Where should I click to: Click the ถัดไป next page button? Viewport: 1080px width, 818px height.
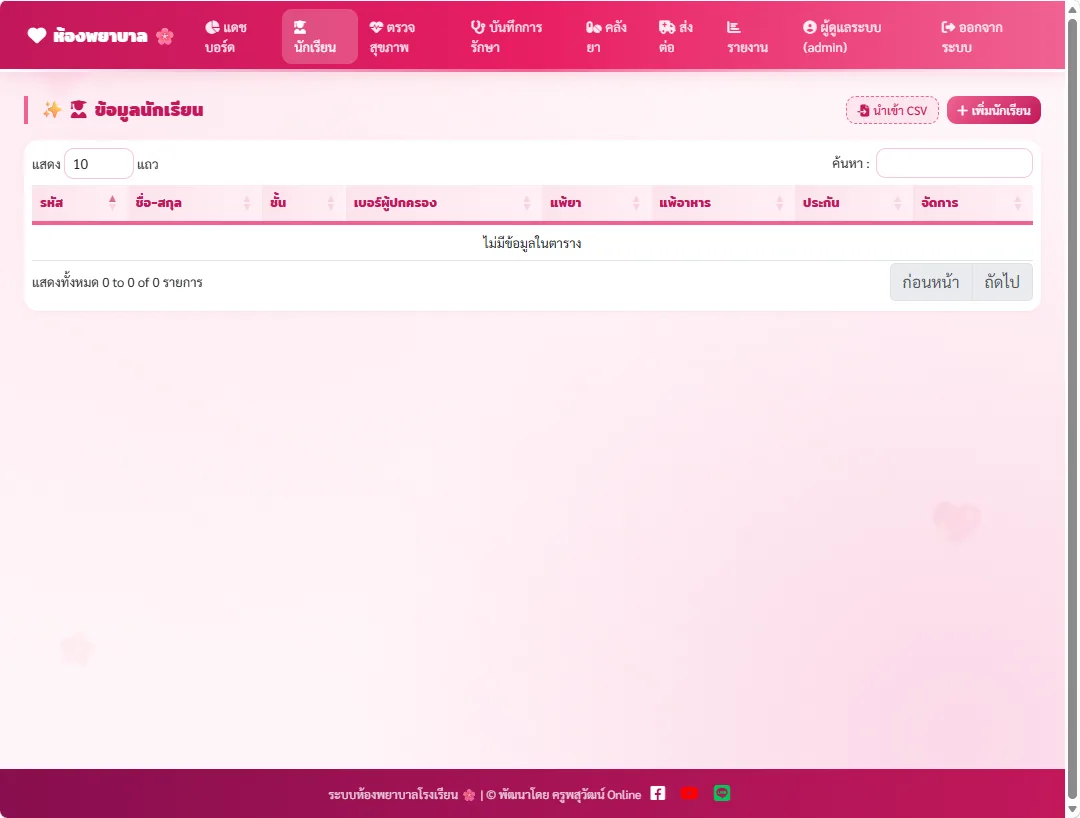1002,282
